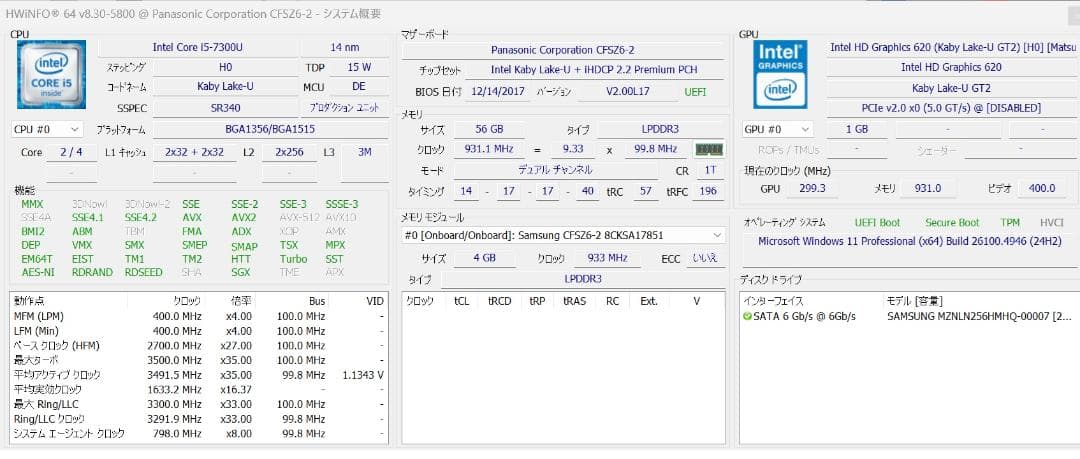Screen dimensions: 1080x459
Task: Click the SGX feature label
Action: (241, 272)
